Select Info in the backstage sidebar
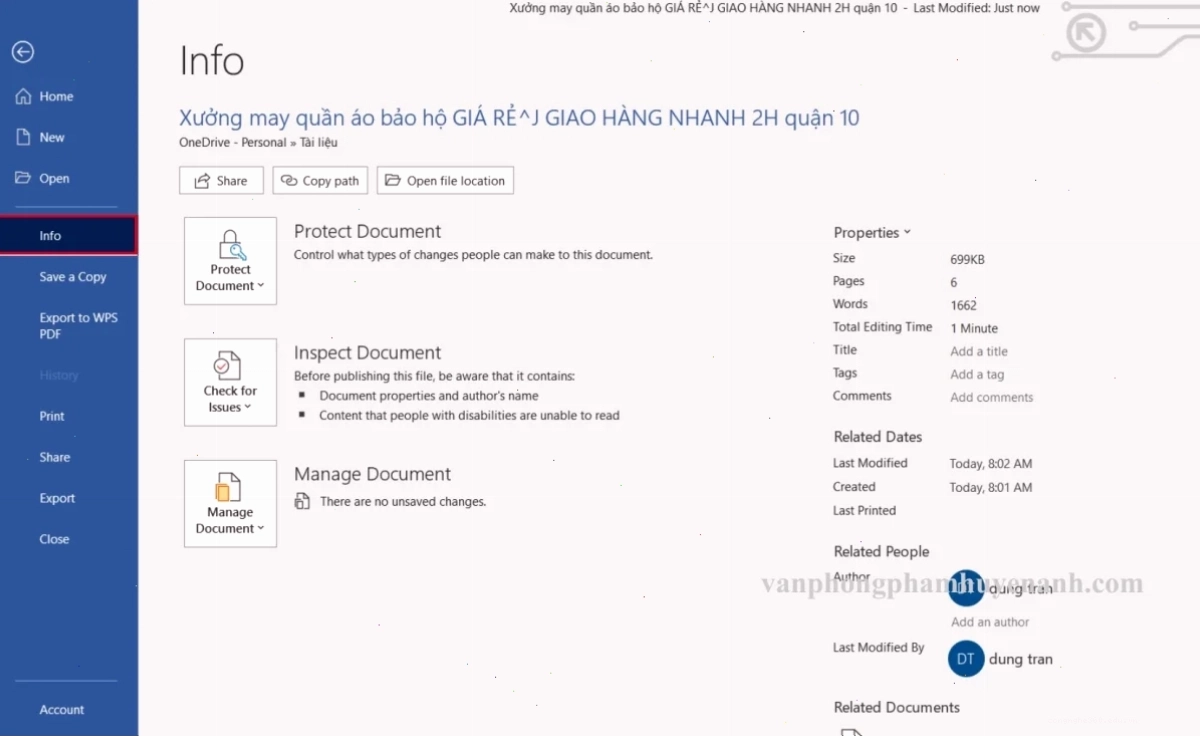The image size is (1200, 737). pos(68,236)
